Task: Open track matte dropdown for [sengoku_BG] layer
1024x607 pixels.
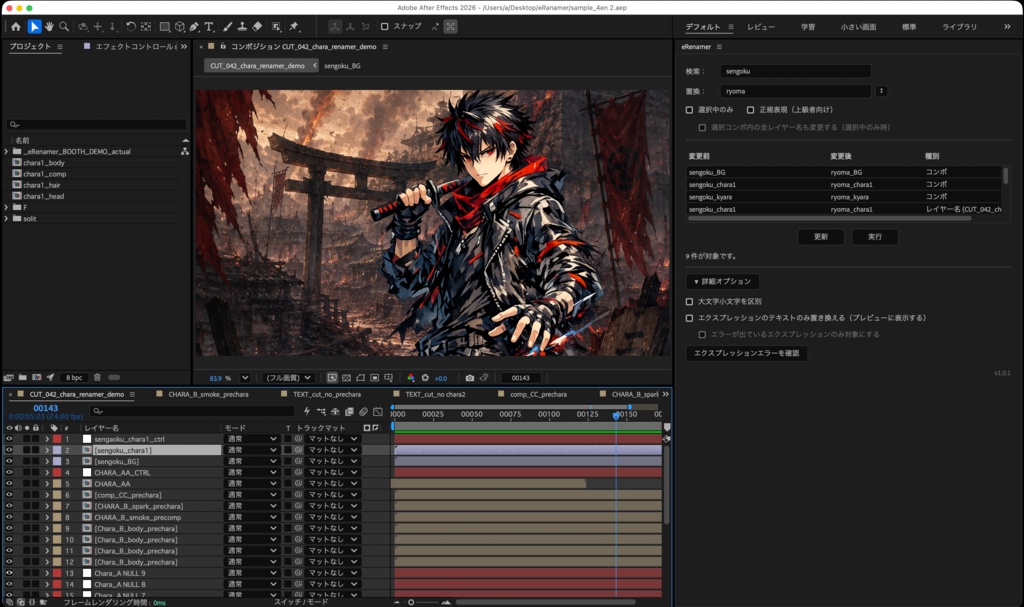Action: point(332,461)
